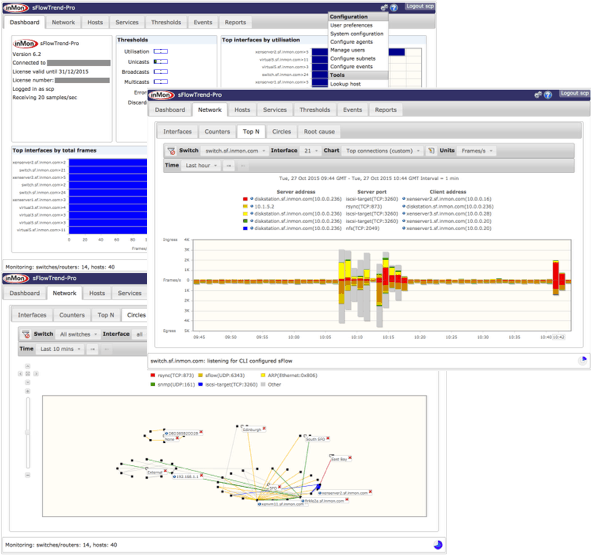Zoom in the Circles map with plus icon
The height and width of the screenshot is (555, 591).
[28, 391]
